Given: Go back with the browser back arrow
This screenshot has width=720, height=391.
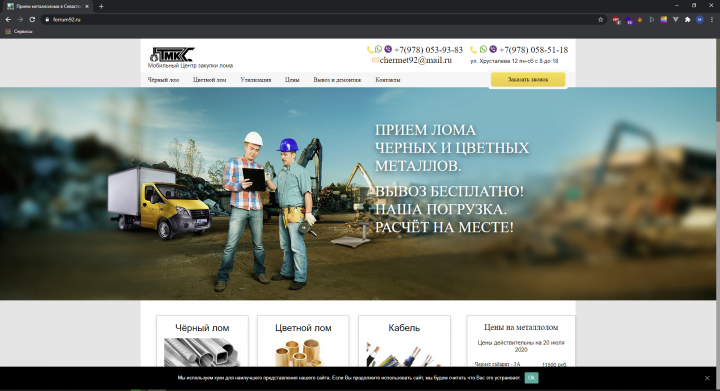Looking at the screenshot, I should 8,20.
